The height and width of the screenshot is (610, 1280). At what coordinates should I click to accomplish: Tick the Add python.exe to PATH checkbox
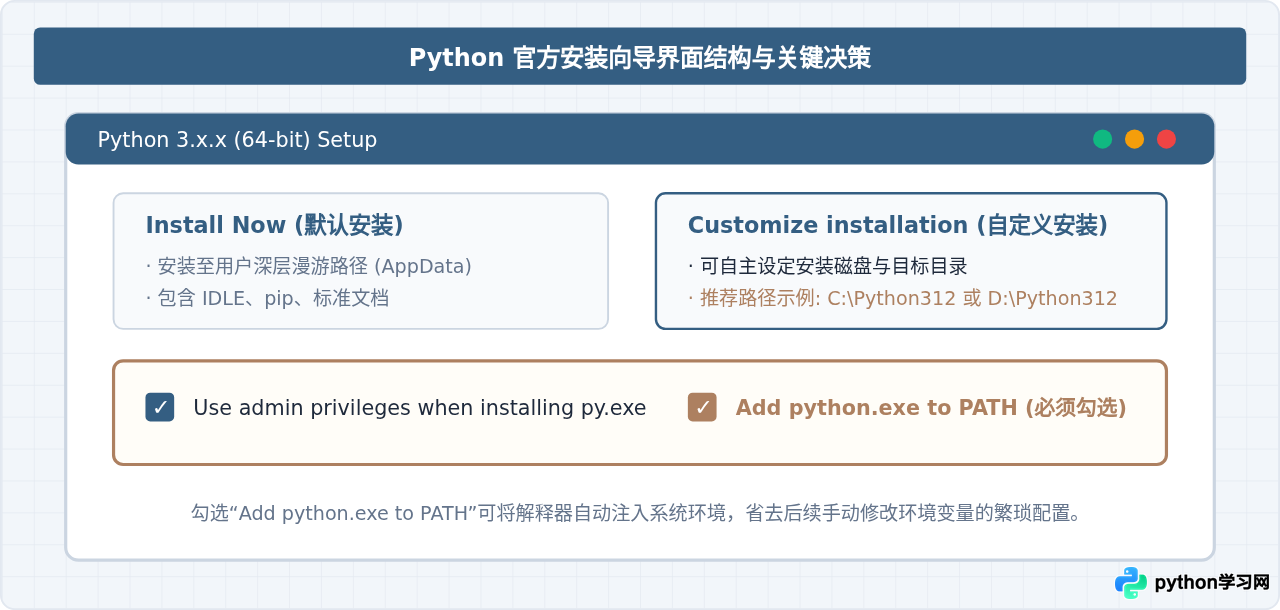click(x=702, y=407)
